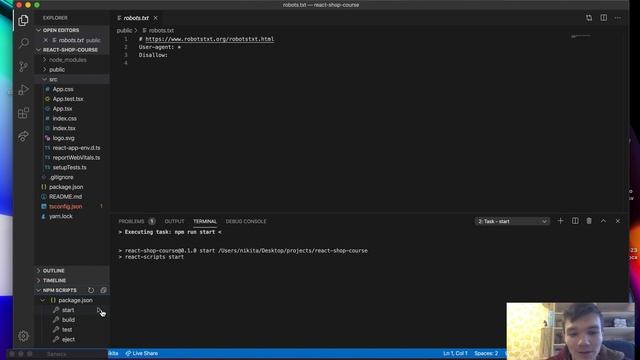Open react-app-env.d.ts file

tap(76, 148)
